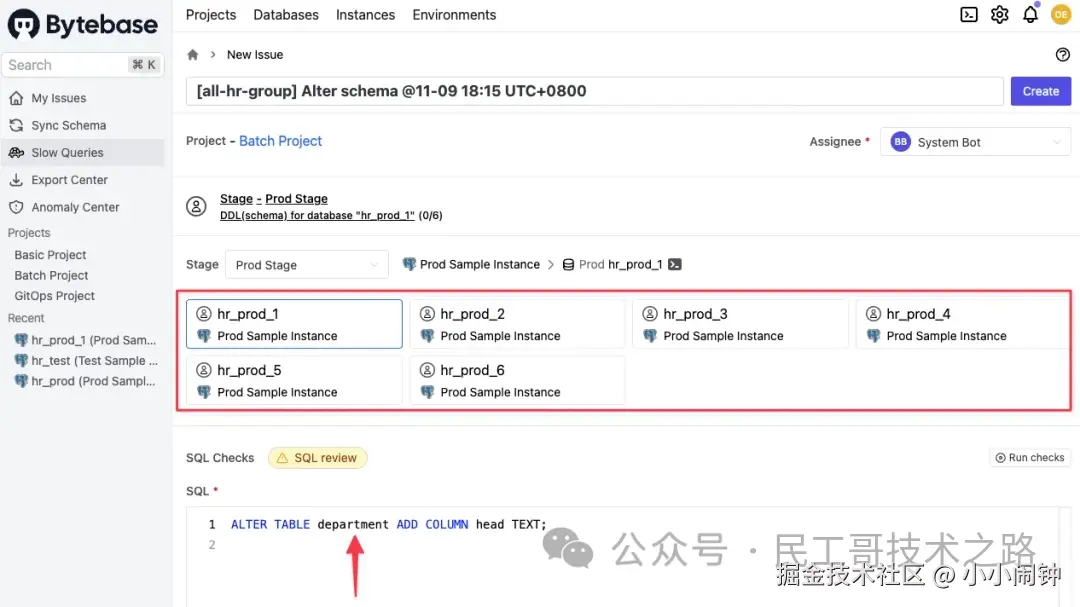Select the hr_prod_6 database card
Screen dimensions: 1080x607
tap(517, 380)
